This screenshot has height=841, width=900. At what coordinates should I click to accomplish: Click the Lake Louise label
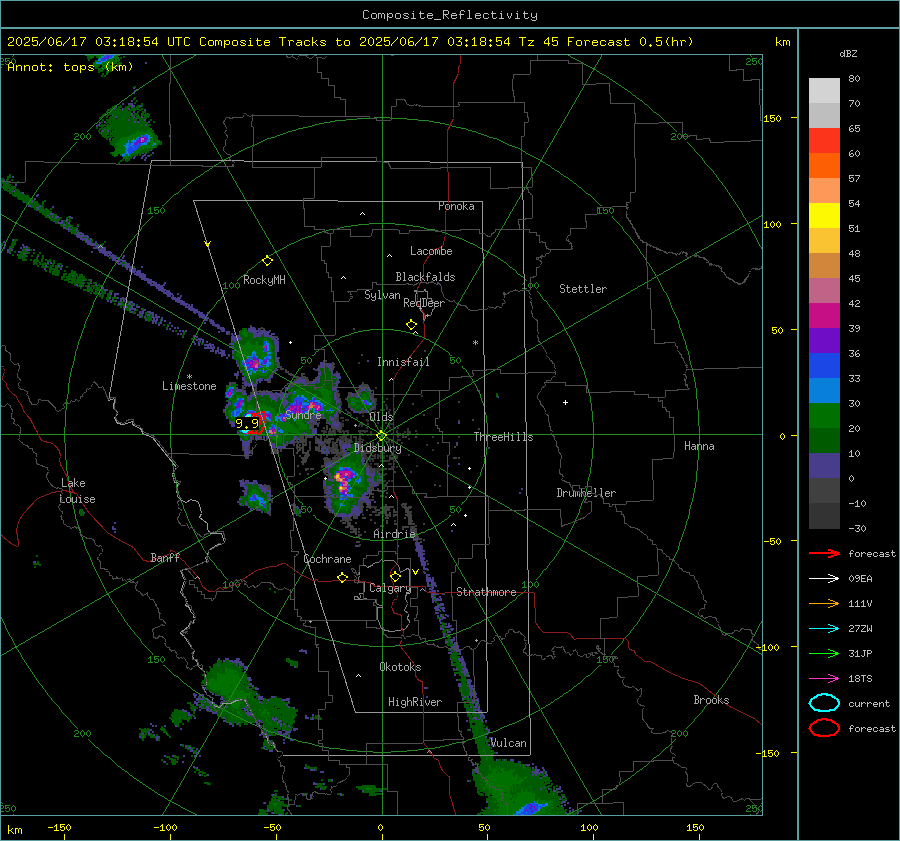click(78, 491)
